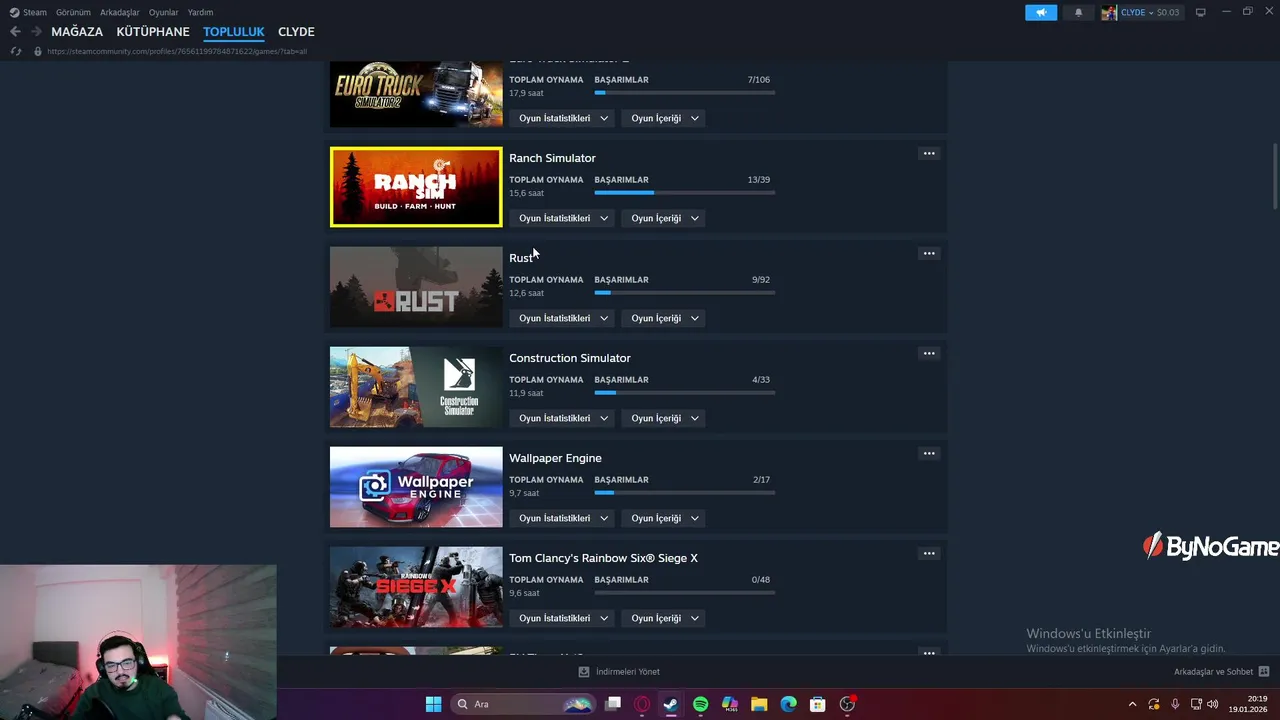The width and height of the screenshot is (1280, 720).
Task: Open Construction Simulator three-dots options
Action: click(x=929, y=353)
